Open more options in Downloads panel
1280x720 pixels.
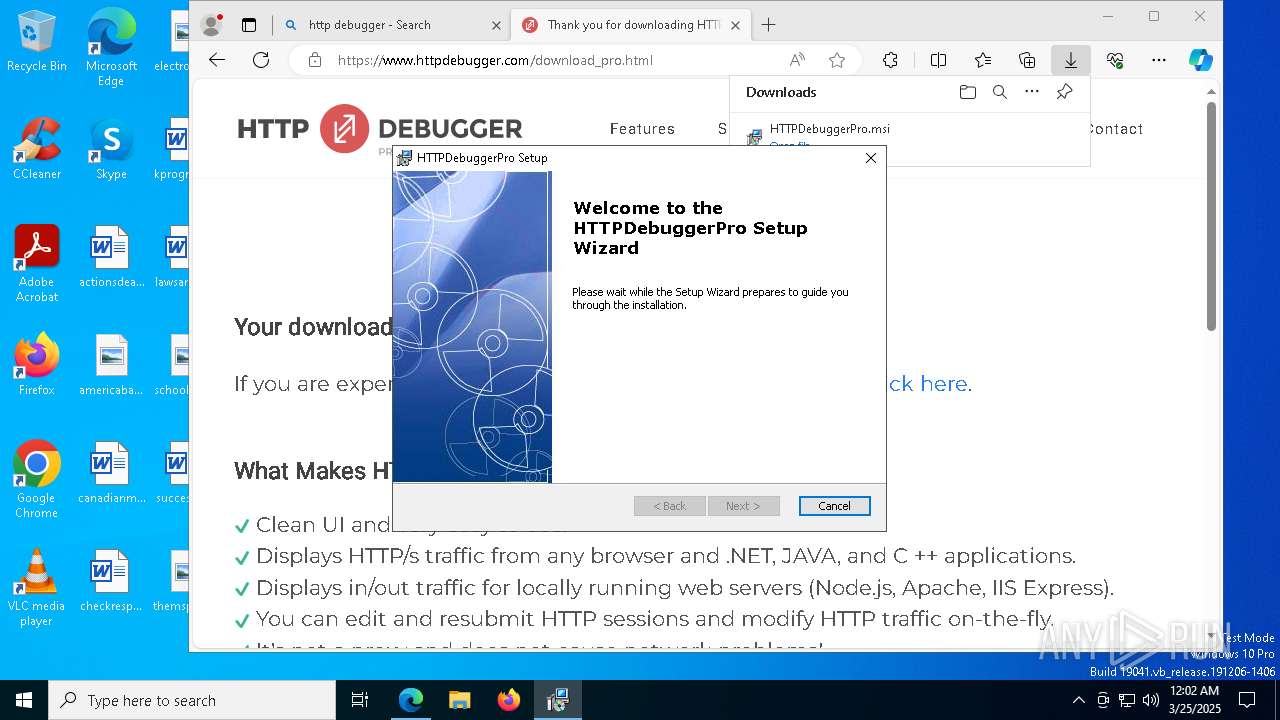(1032, 92)
